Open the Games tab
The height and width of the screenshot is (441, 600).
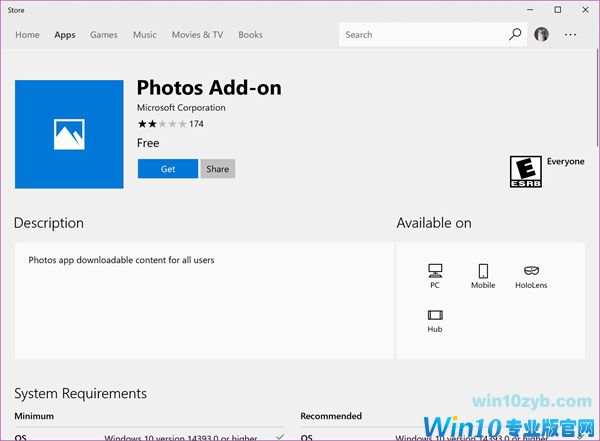[x=104, y=35]
